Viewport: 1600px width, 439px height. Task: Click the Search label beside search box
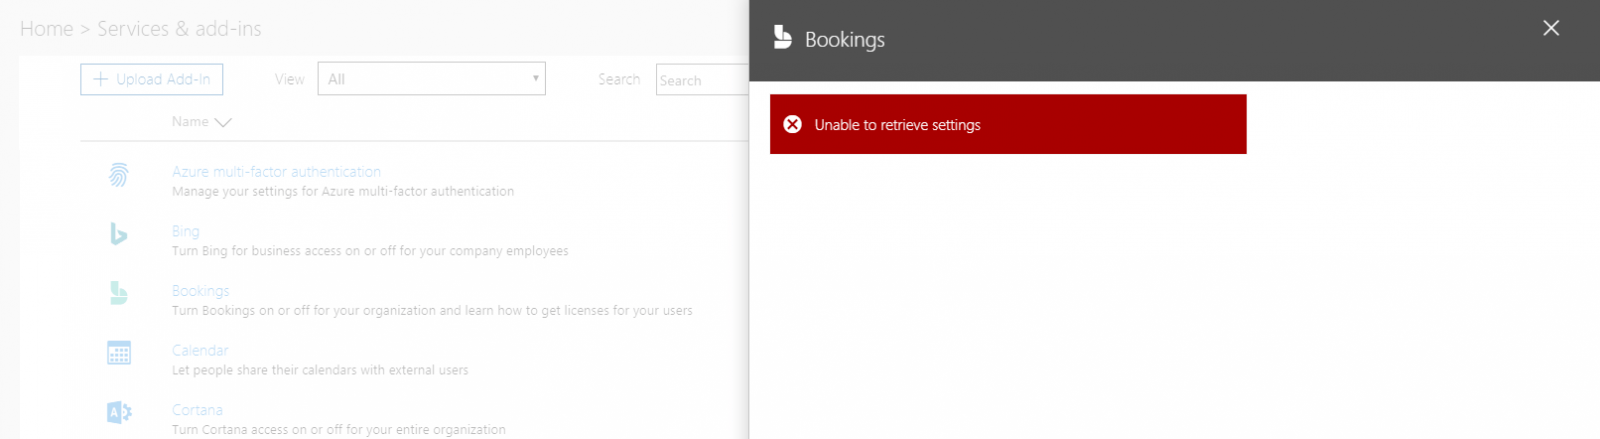point(619,79)
